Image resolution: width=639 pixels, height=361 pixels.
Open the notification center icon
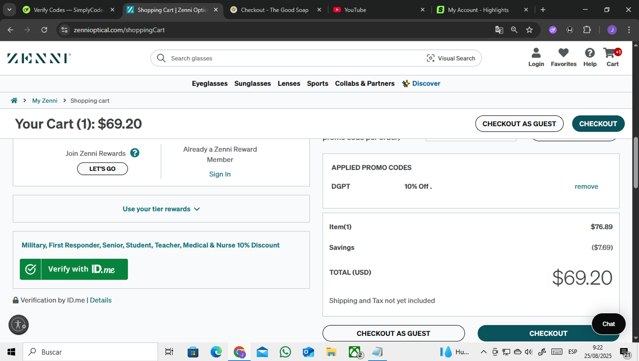click(x=624, y=352)
